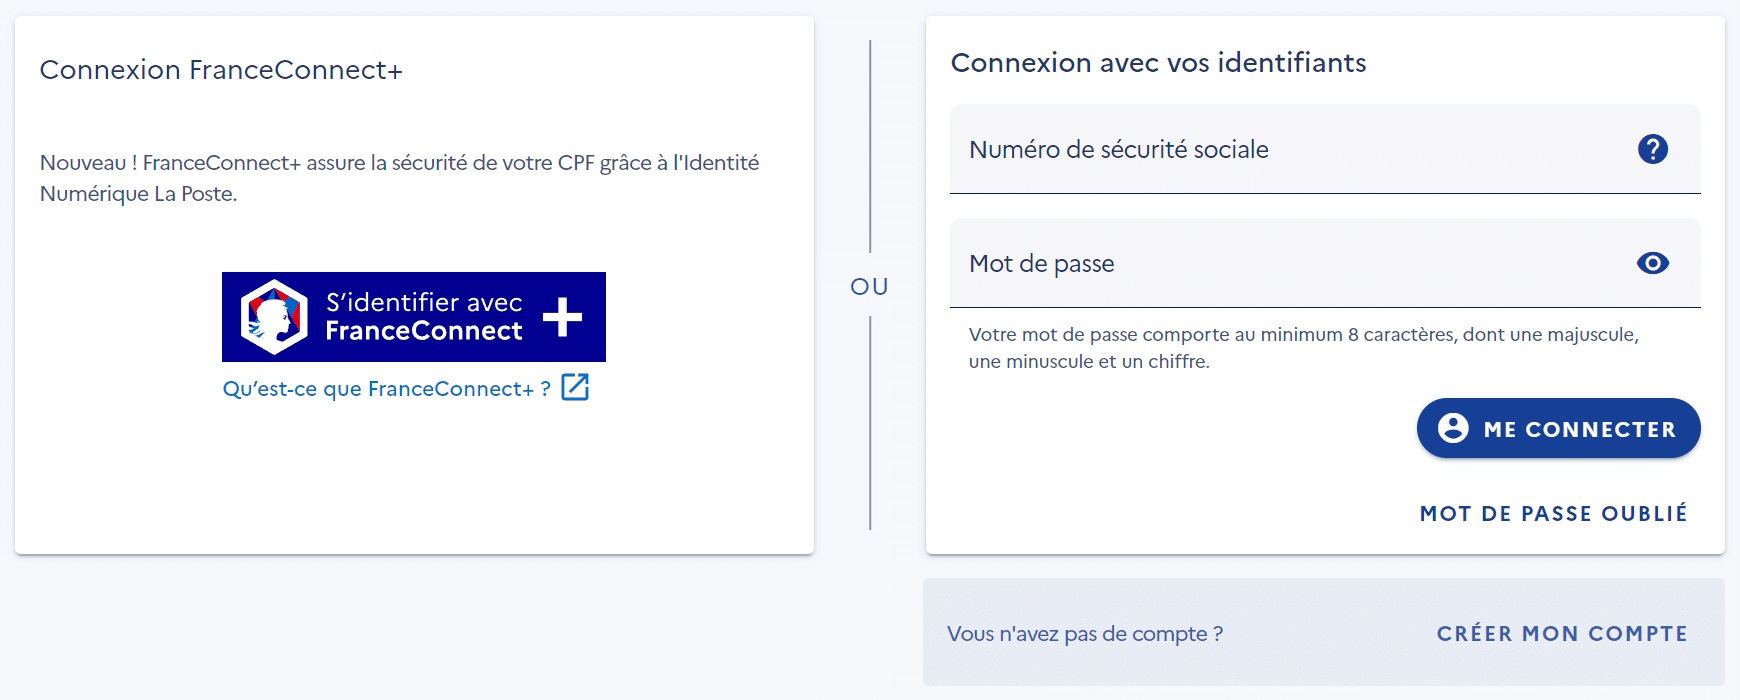Click the user avatar icon in ME CONNECTER
This screenshot has width=1740, height=700.
click(1453, 428)
